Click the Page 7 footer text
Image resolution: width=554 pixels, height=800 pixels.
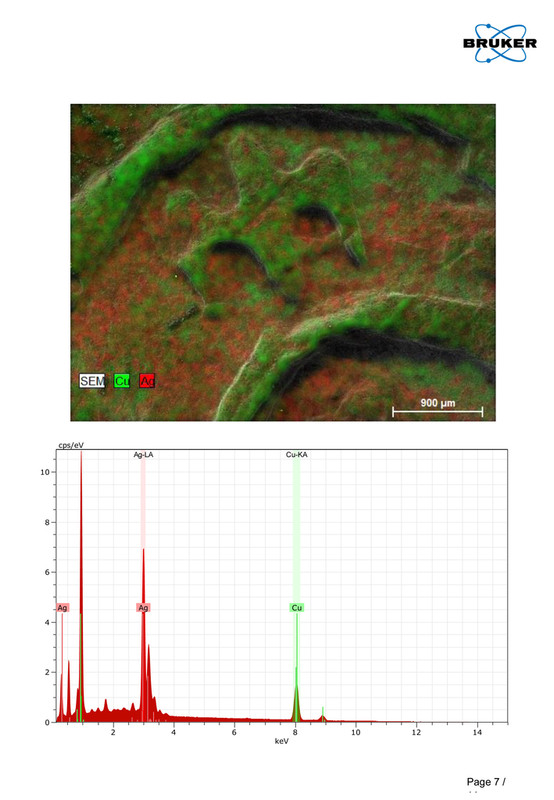pyautogui.click(x=486, y=782)
